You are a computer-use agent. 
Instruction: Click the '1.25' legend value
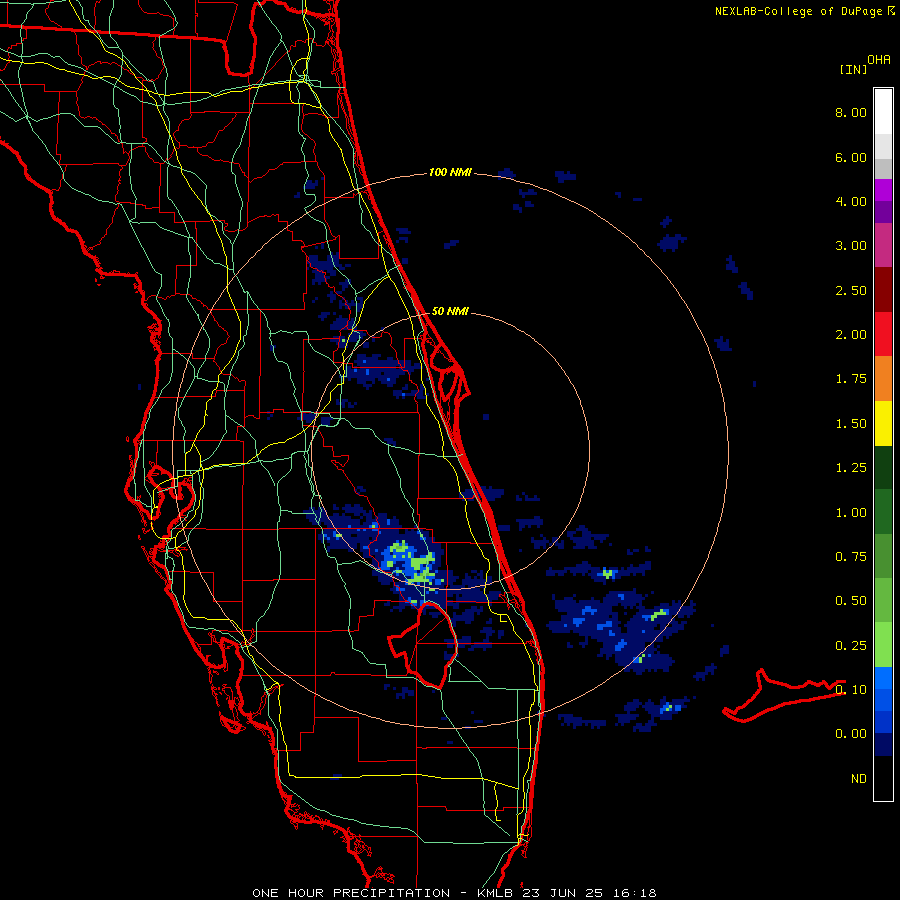[x=851, y=468]
